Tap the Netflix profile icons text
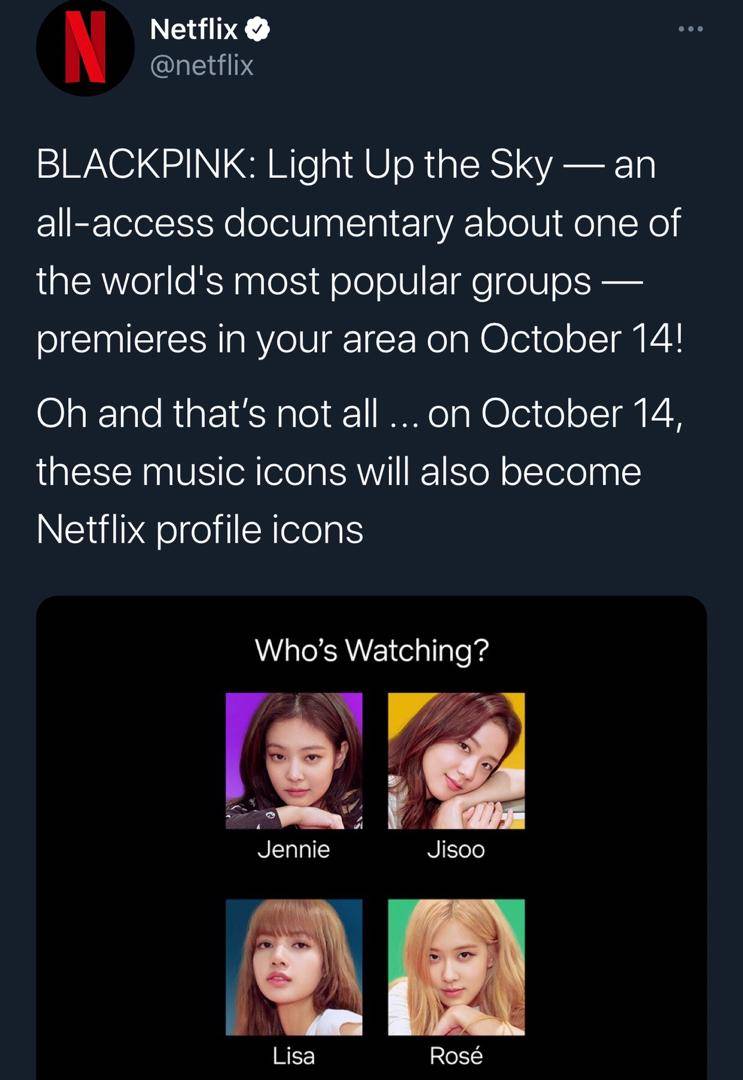Viewport: 743px width, 1080px height. (x=200, y=530)
